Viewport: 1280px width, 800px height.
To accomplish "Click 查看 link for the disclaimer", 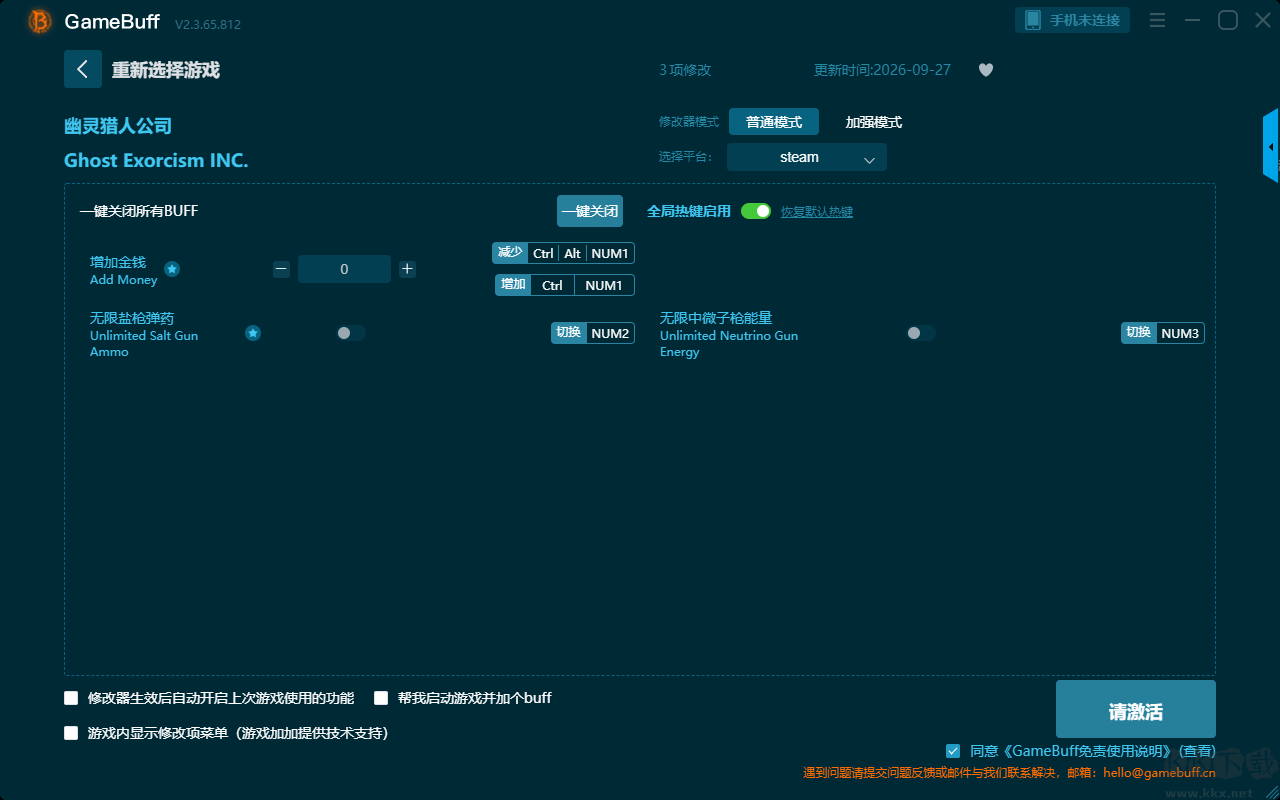I will click(x=1197, y=751).
